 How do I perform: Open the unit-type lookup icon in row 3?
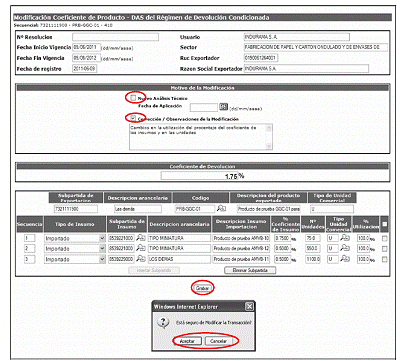[x=345, y=259]
